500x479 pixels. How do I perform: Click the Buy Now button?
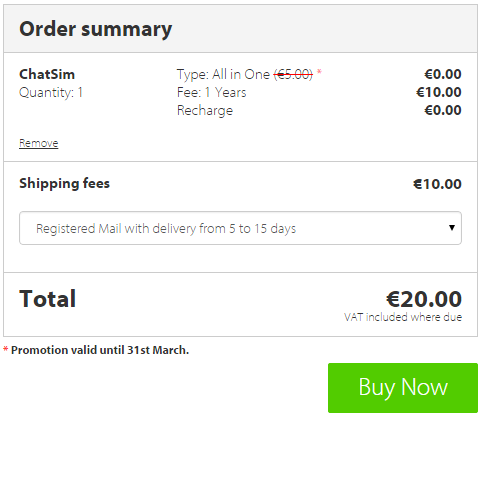click(x=403, y=388)
